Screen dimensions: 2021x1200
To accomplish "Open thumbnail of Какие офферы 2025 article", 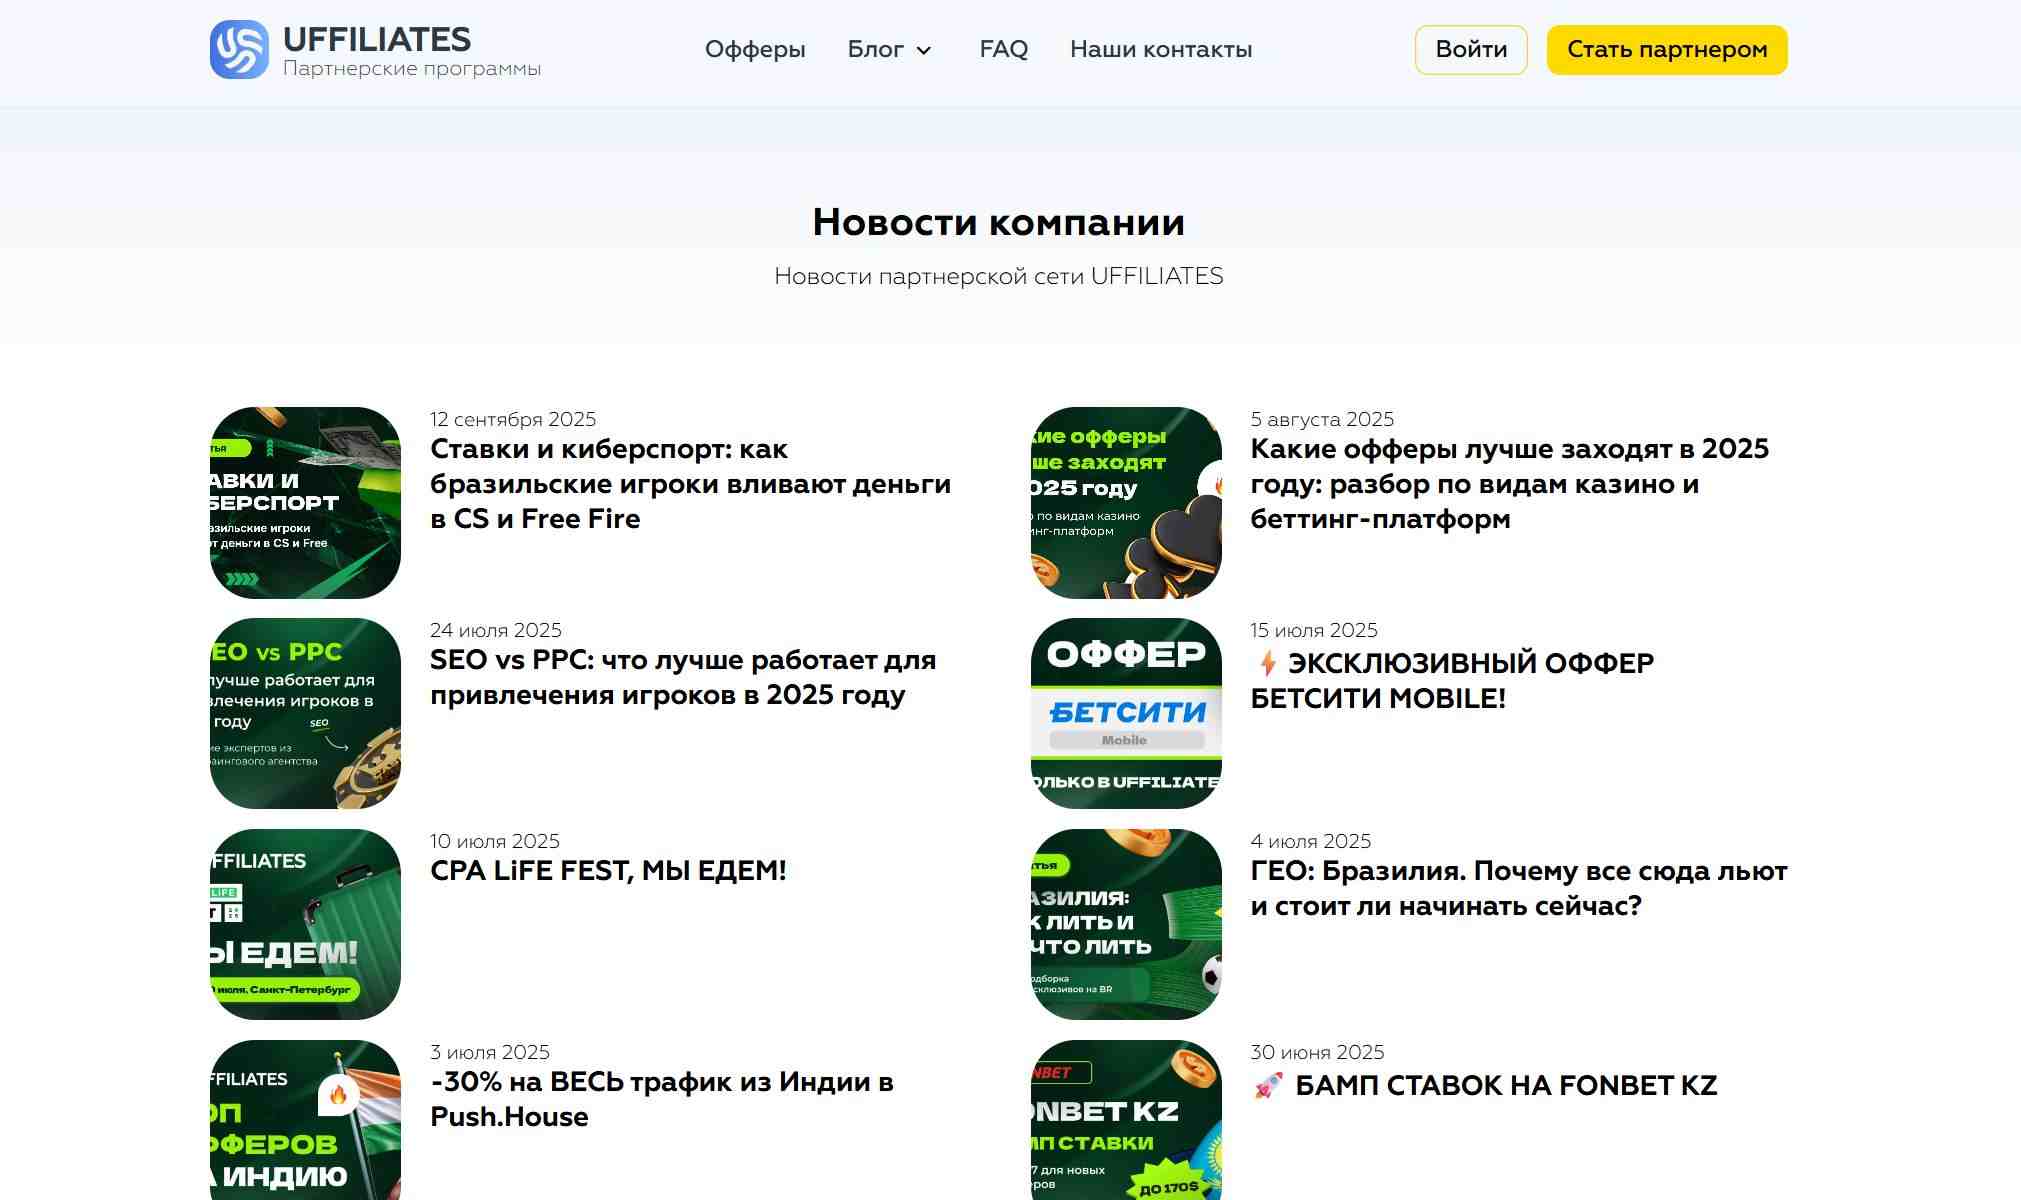I will (1126, 502).
